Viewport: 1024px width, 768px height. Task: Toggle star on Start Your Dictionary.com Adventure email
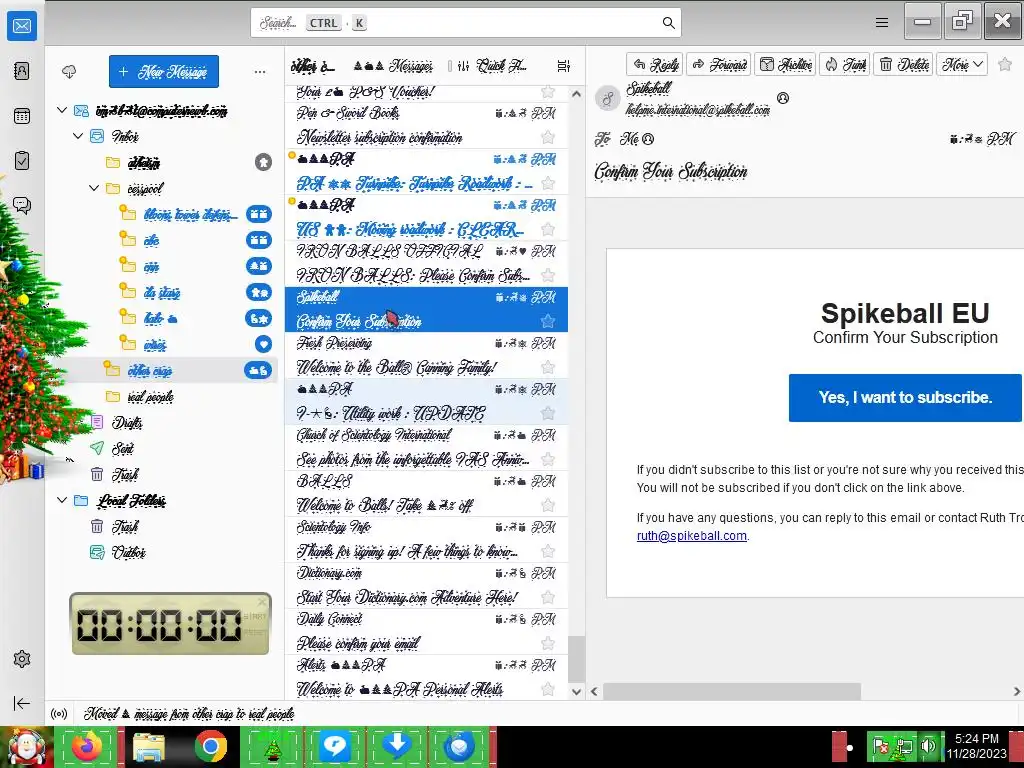pyautogui.click(x=548, y=597)
